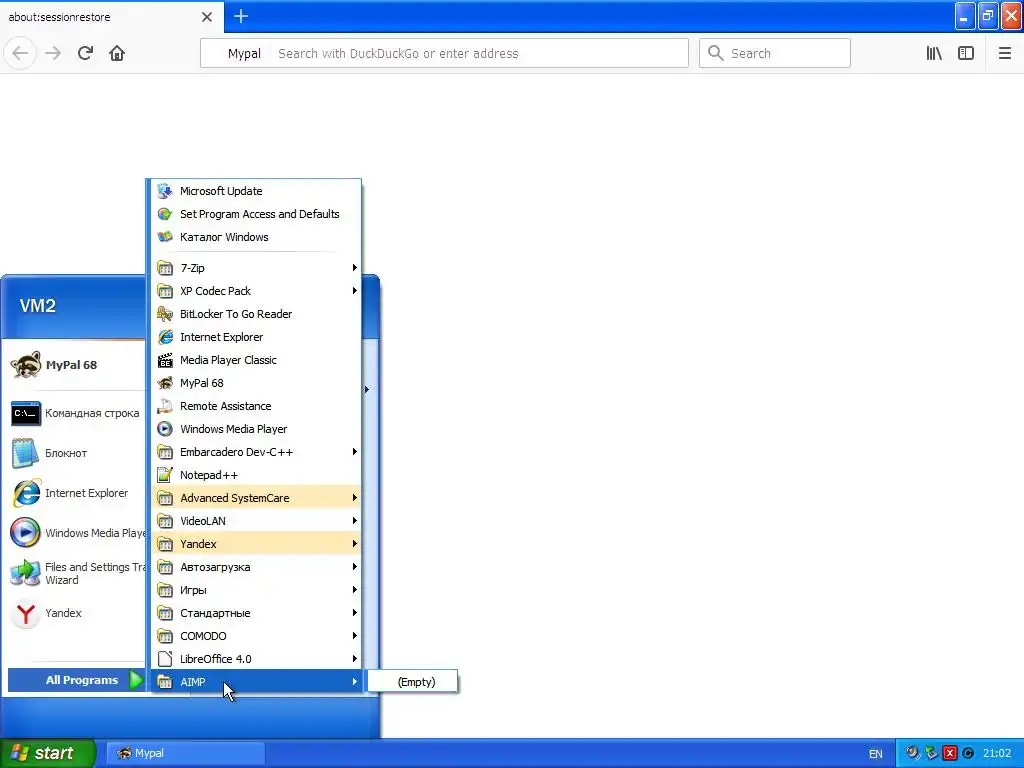Click the red COMODO tray icon
1024x768 pixels.
(x=950, y=753)
